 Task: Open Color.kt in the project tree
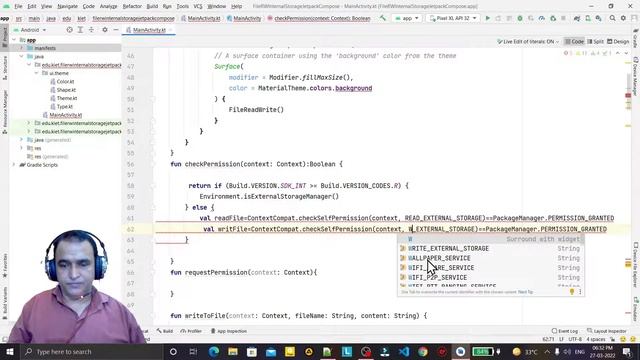[65, 82]
